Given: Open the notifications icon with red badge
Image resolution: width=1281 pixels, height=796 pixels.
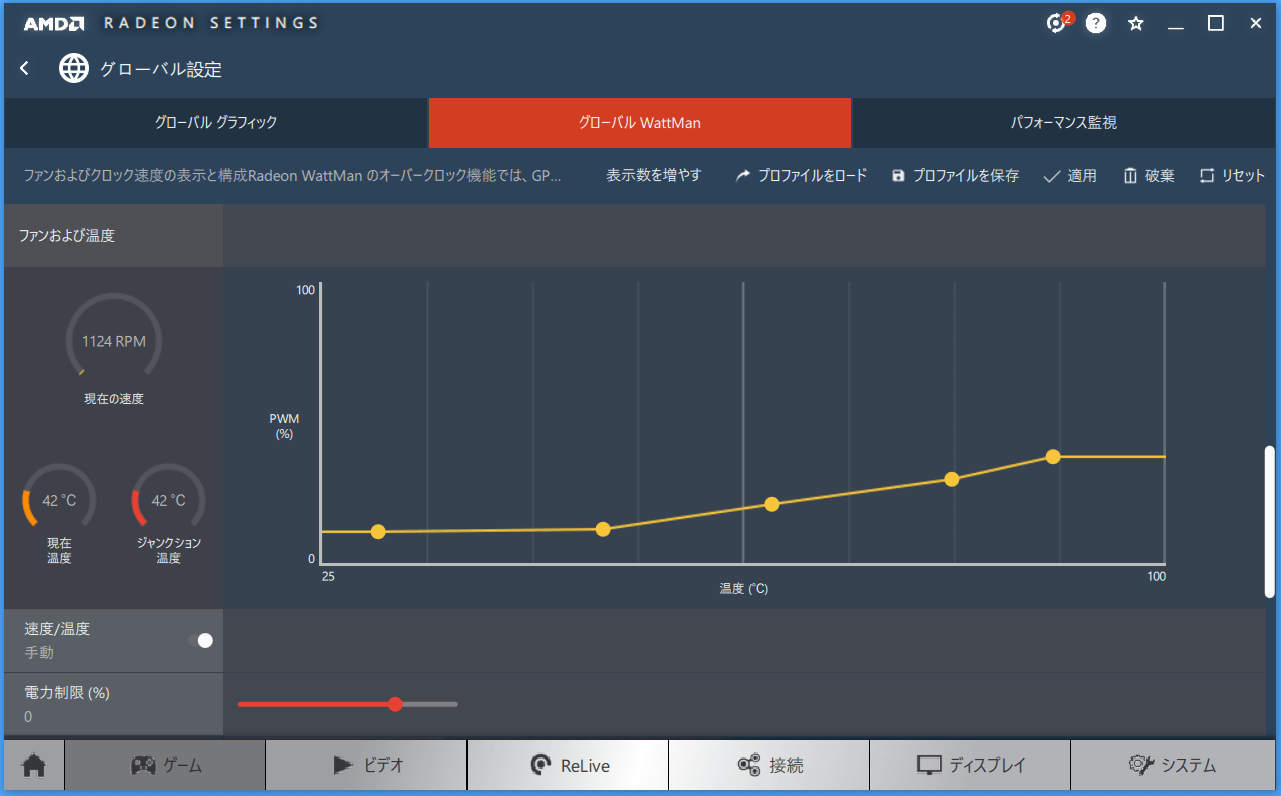Looking at the screenshot, I should pos(1058,22).
